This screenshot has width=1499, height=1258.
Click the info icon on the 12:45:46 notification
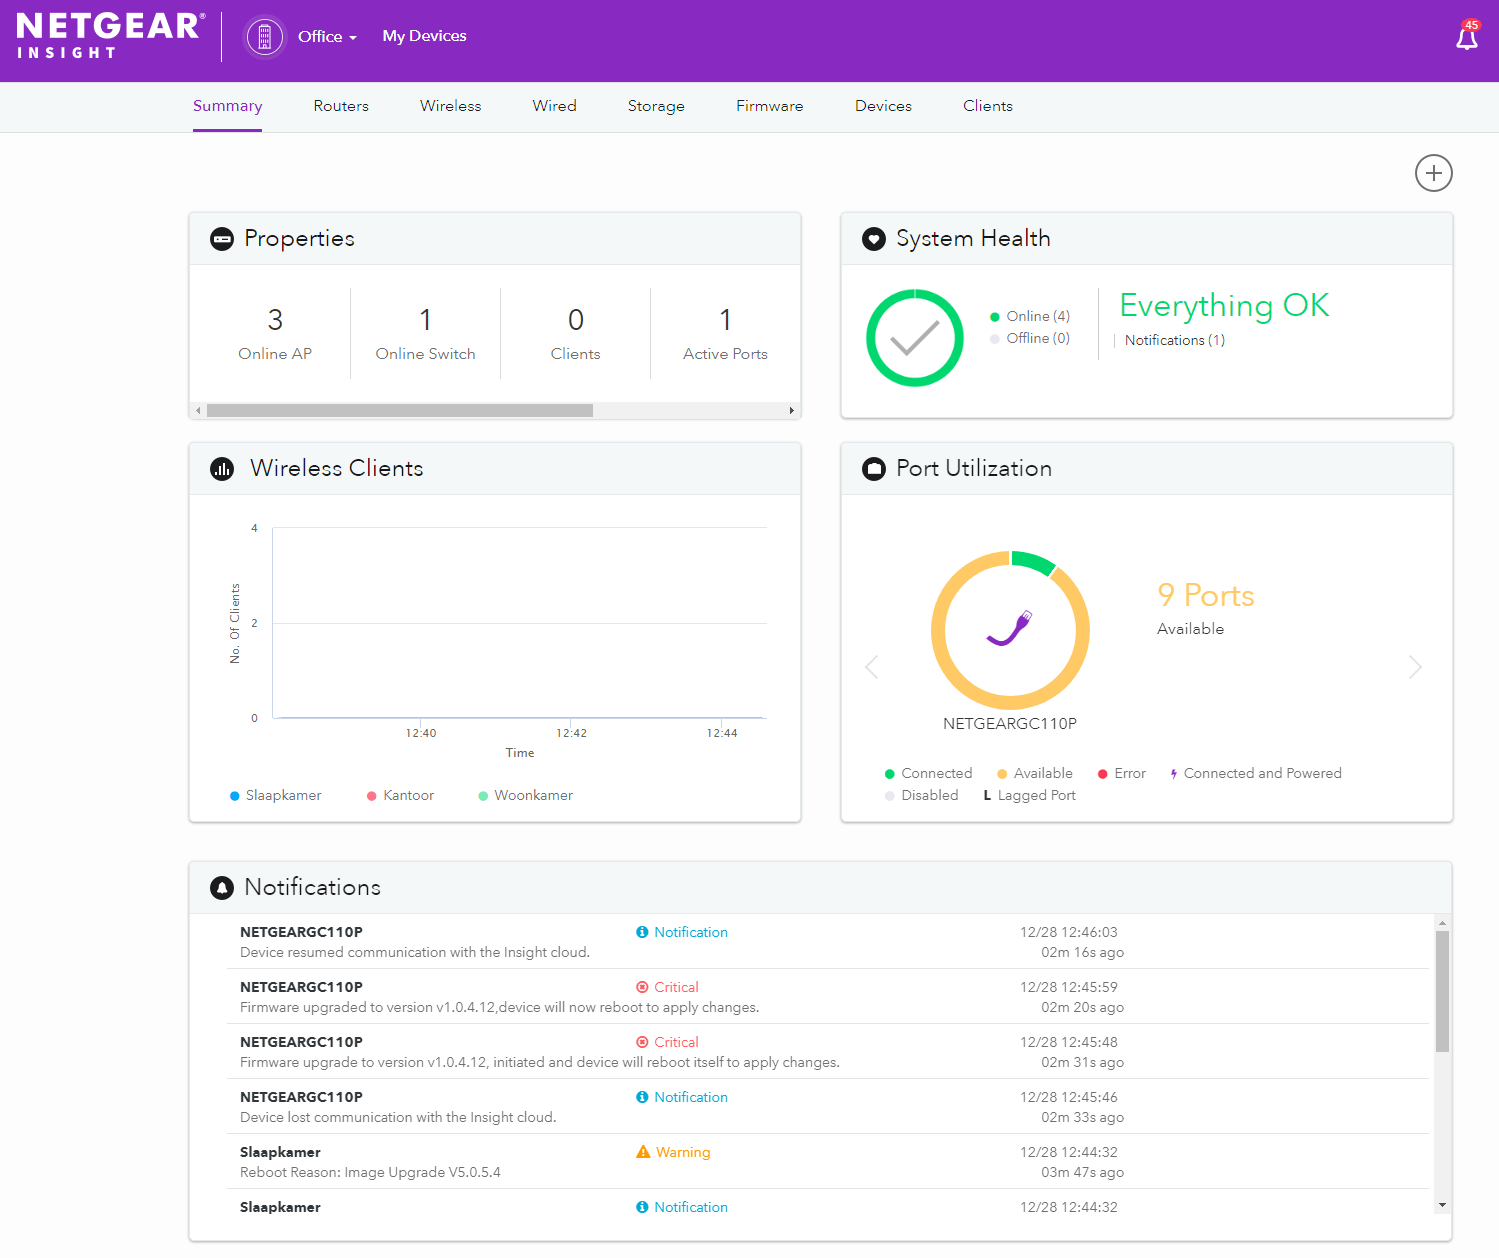[x=642, y=1097]
